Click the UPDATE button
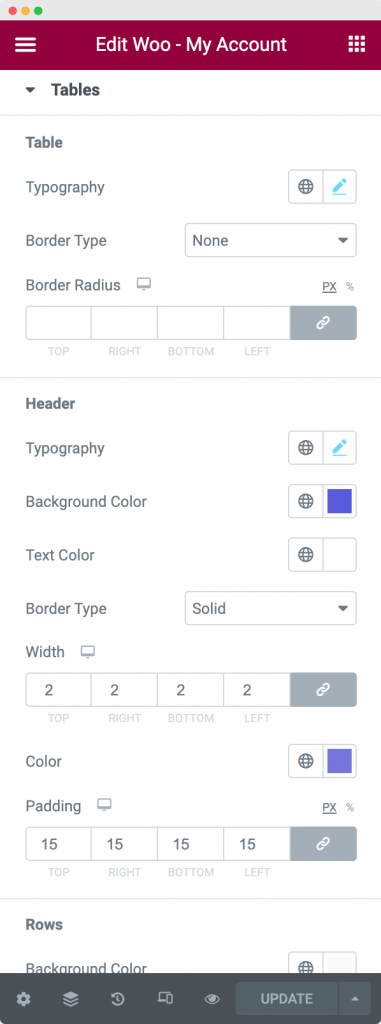This screenshot has height=1024, width=381. tap(286, 999)
